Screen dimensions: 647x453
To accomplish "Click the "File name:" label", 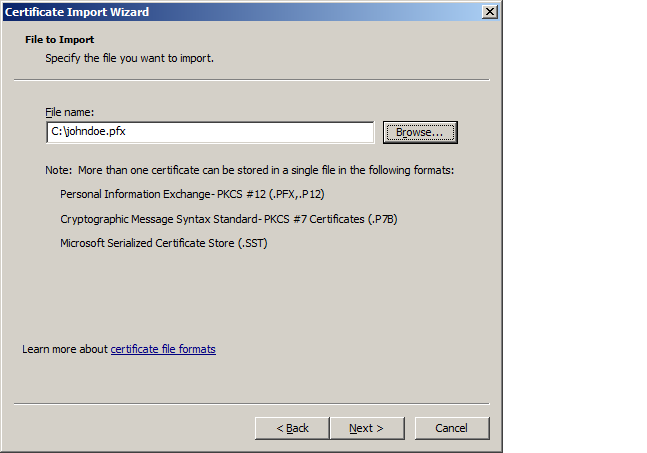I will click(x=68, y=113).
